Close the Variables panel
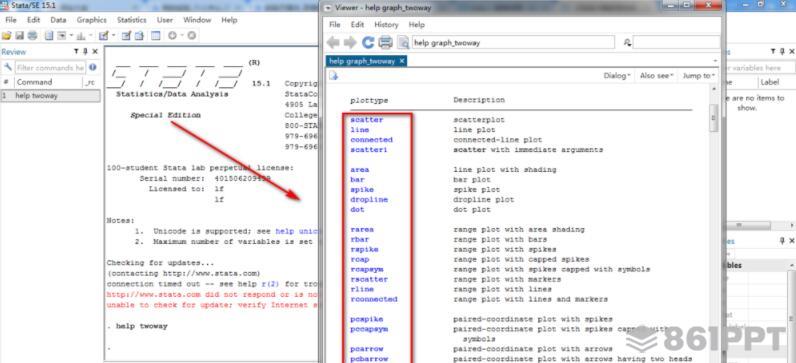This screenshot has height=363, width=796. (x=792, y=51)
